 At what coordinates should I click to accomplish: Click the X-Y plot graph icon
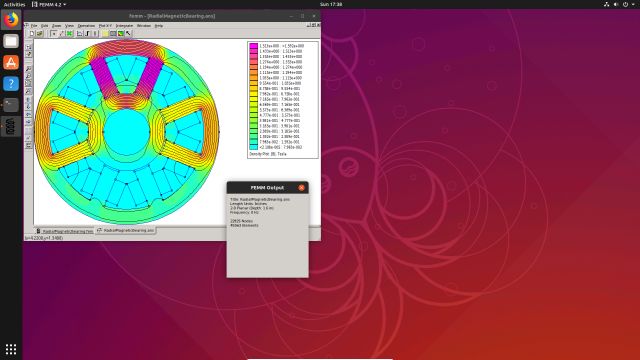(80, 33)
